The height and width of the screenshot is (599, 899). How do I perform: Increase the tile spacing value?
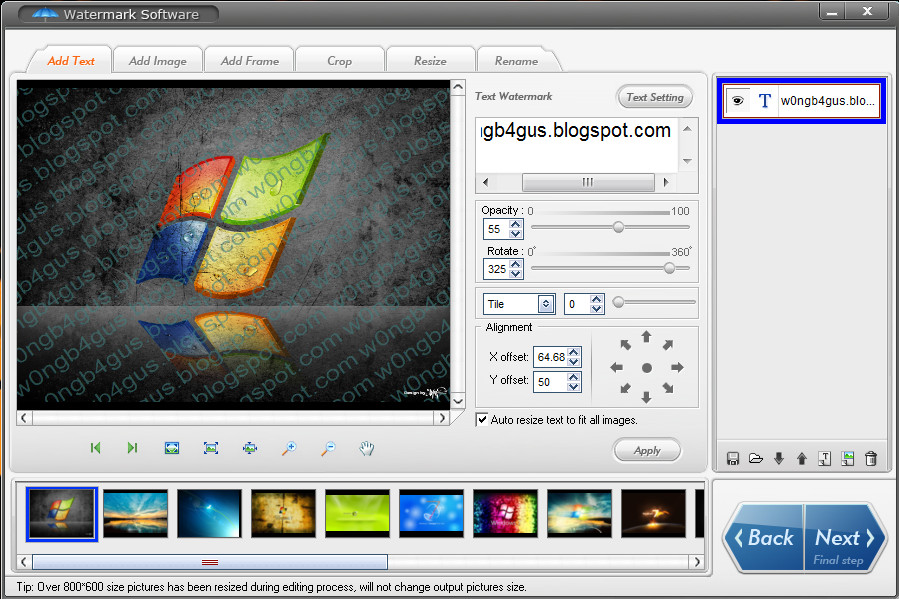[x=597, y=299]
